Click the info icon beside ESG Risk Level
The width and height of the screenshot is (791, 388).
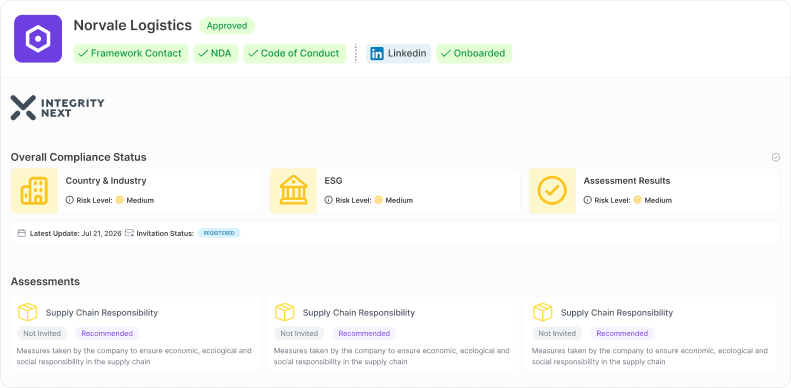[328, 200]
